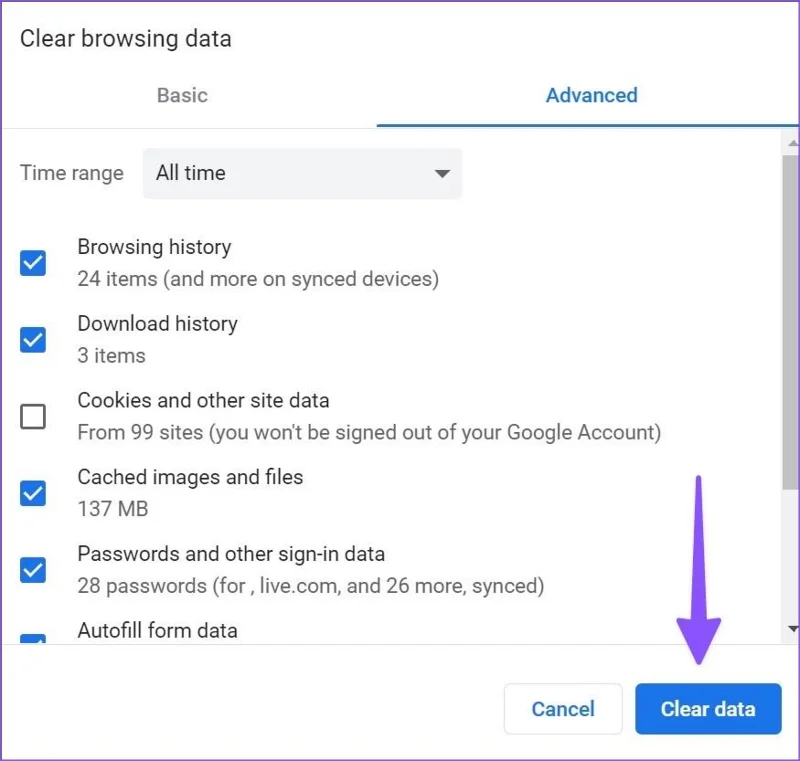The image size is (800, 761).
Task: Switch to the Basic tab
Action: click(182, 95)
